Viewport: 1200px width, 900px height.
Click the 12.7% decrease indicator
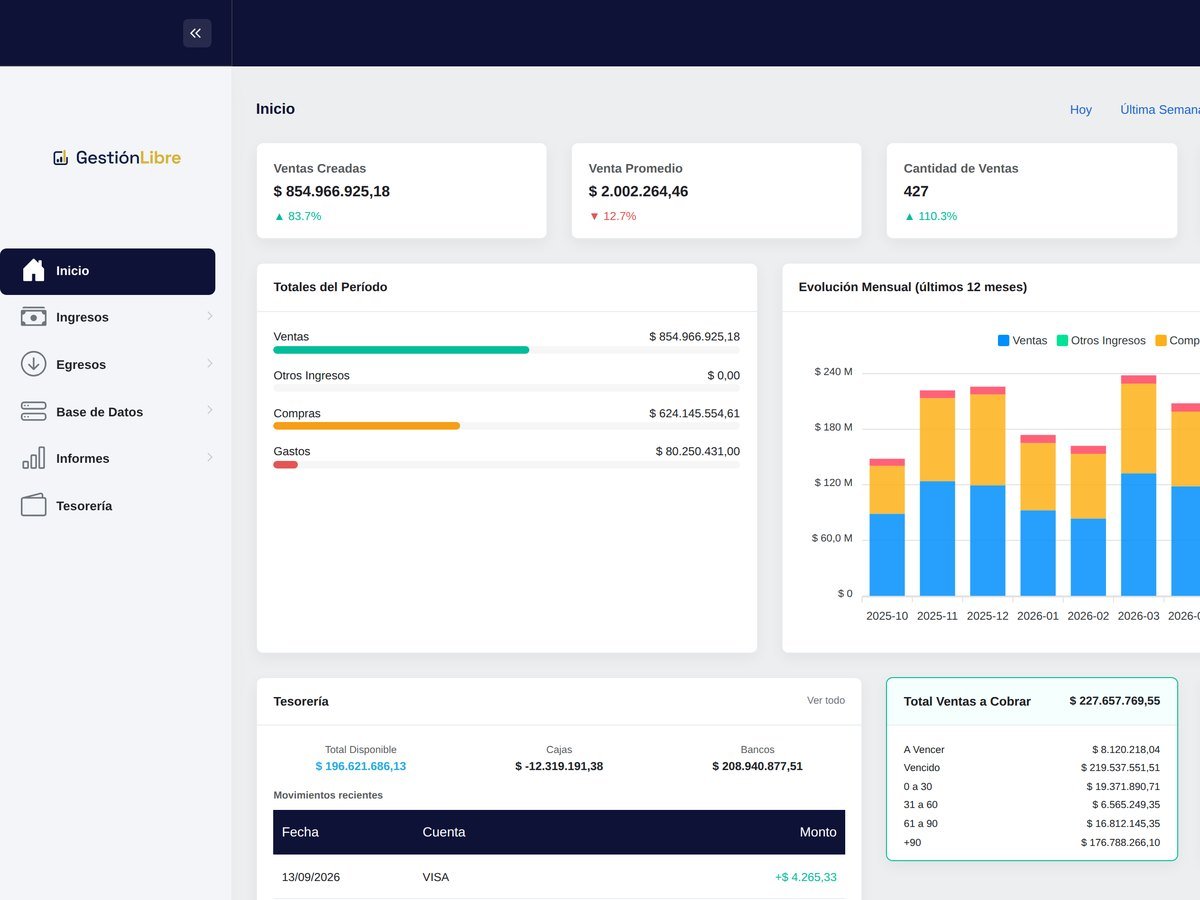(612, 216)
